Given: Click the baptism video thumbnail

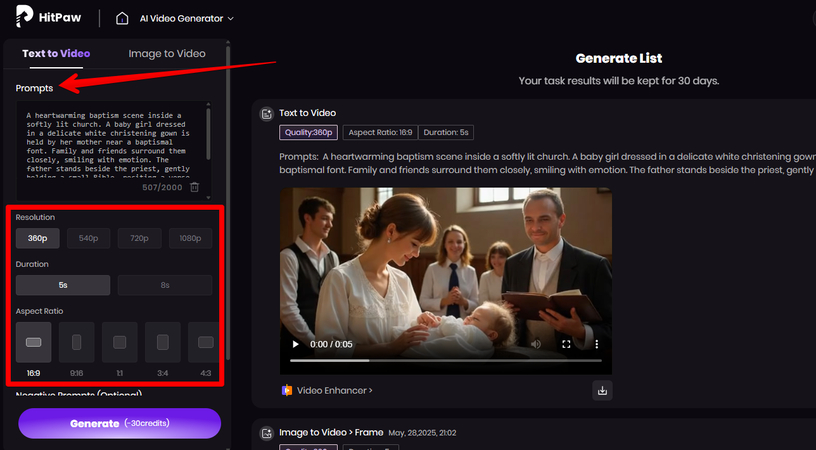Looking at the screenshot, I should (445, 281).
